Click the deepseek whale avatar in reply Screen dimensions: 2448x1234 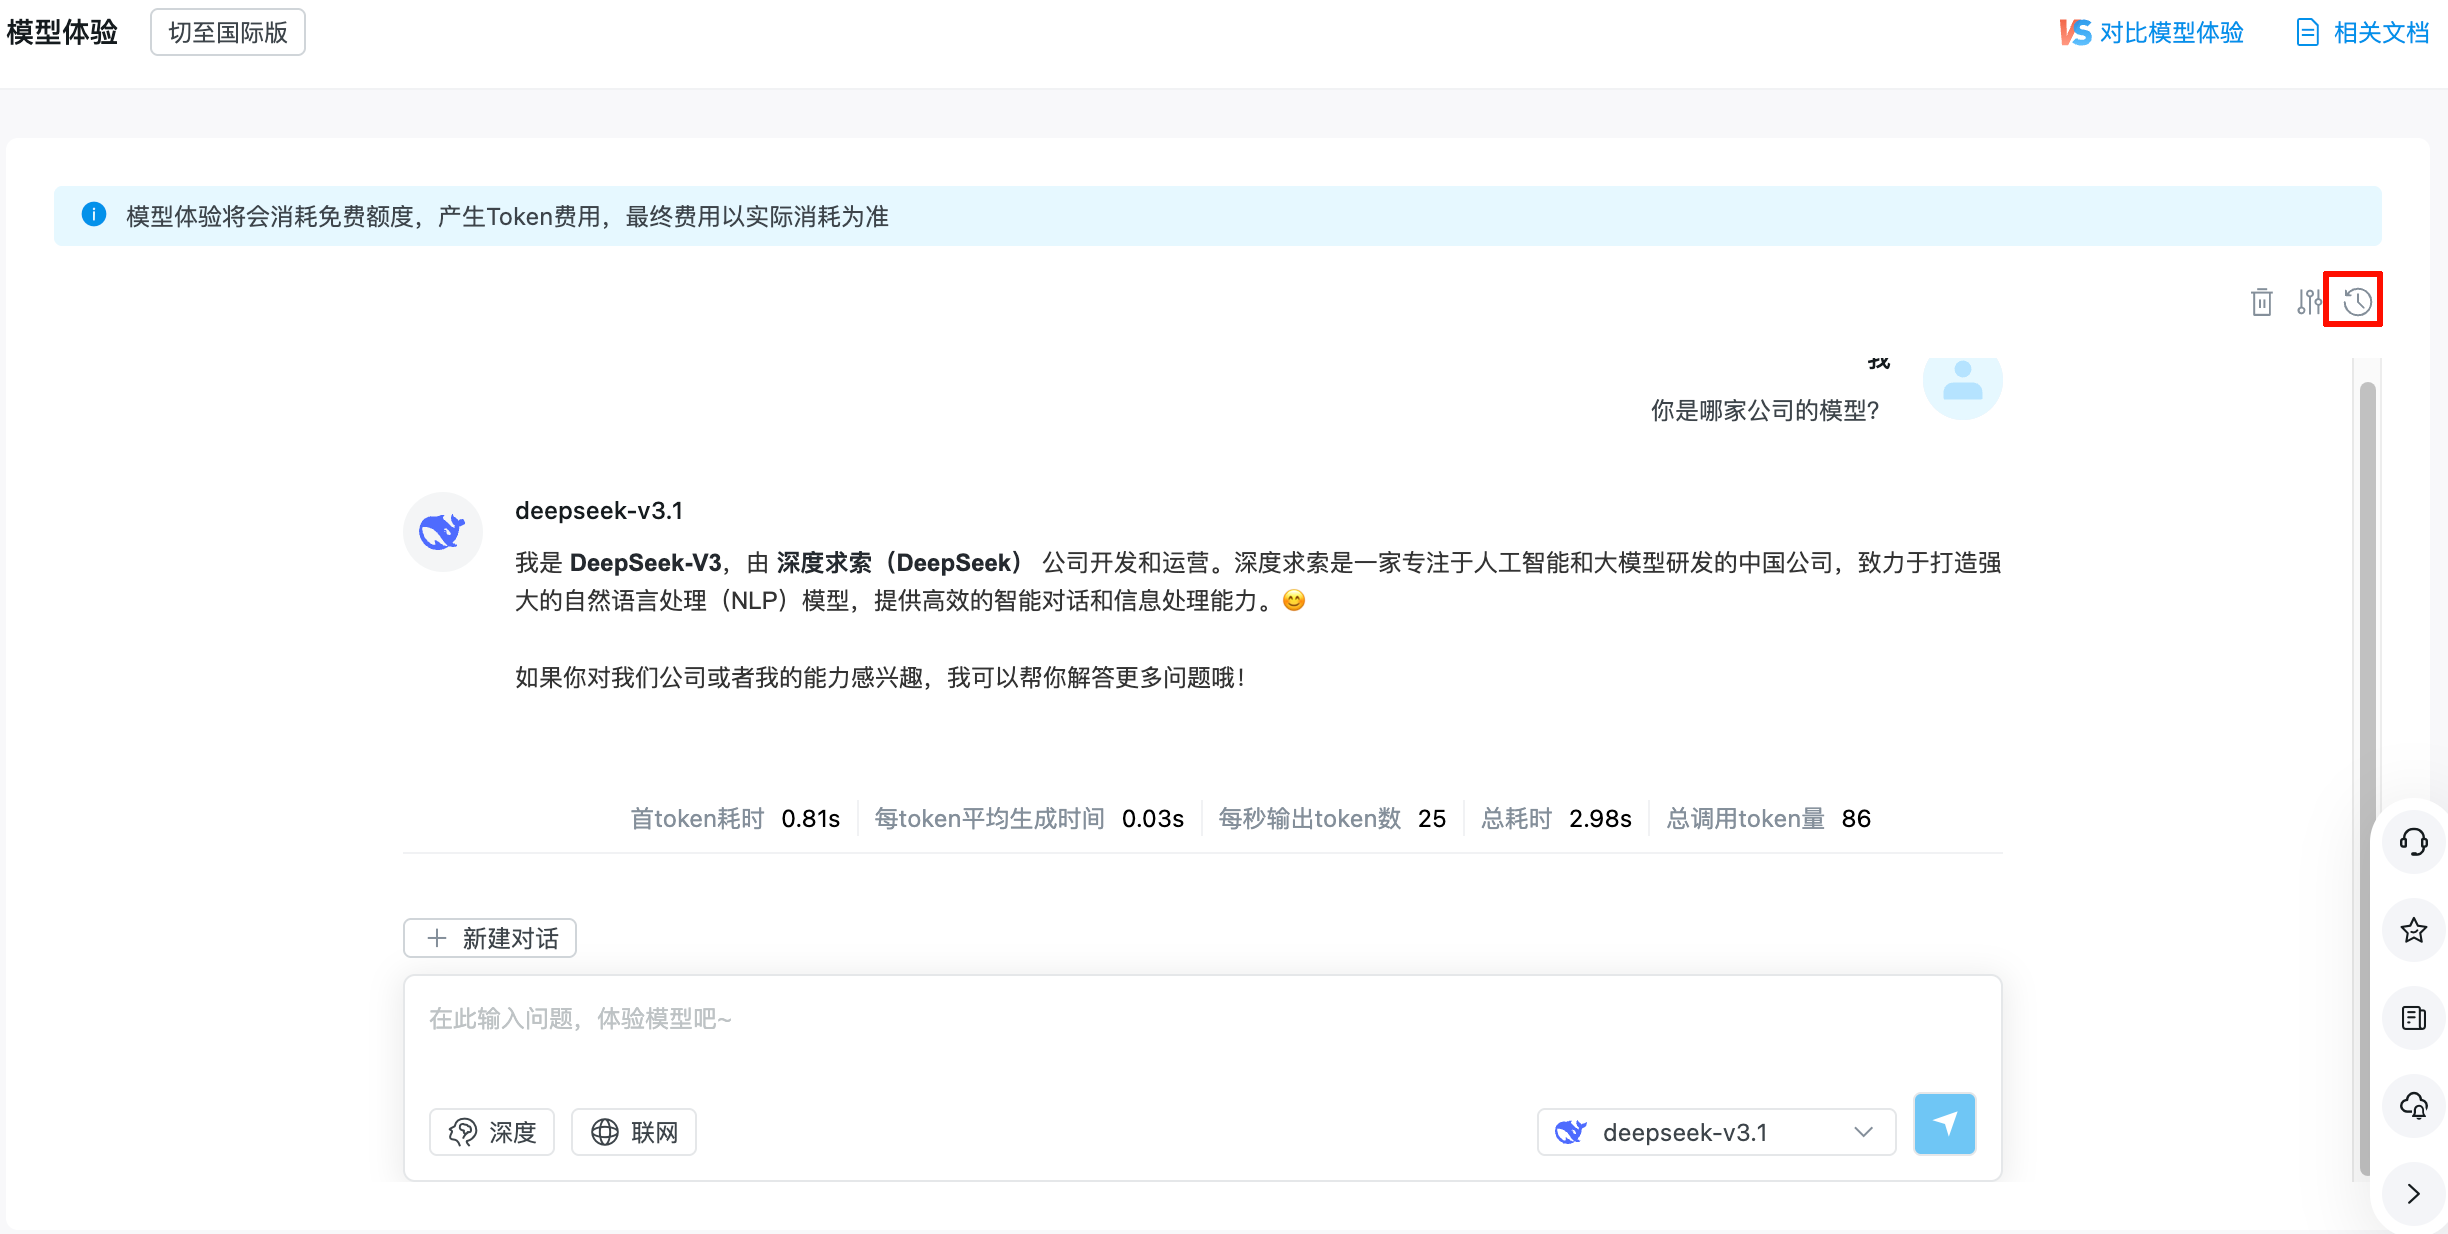(442, 531)
